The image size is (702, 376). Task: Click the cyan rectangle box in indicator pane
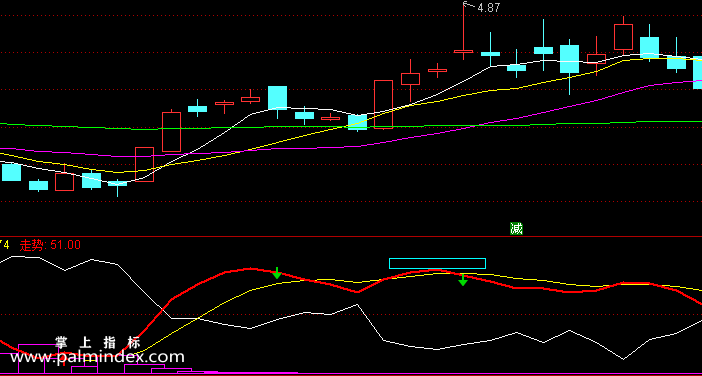coord(437,263)
